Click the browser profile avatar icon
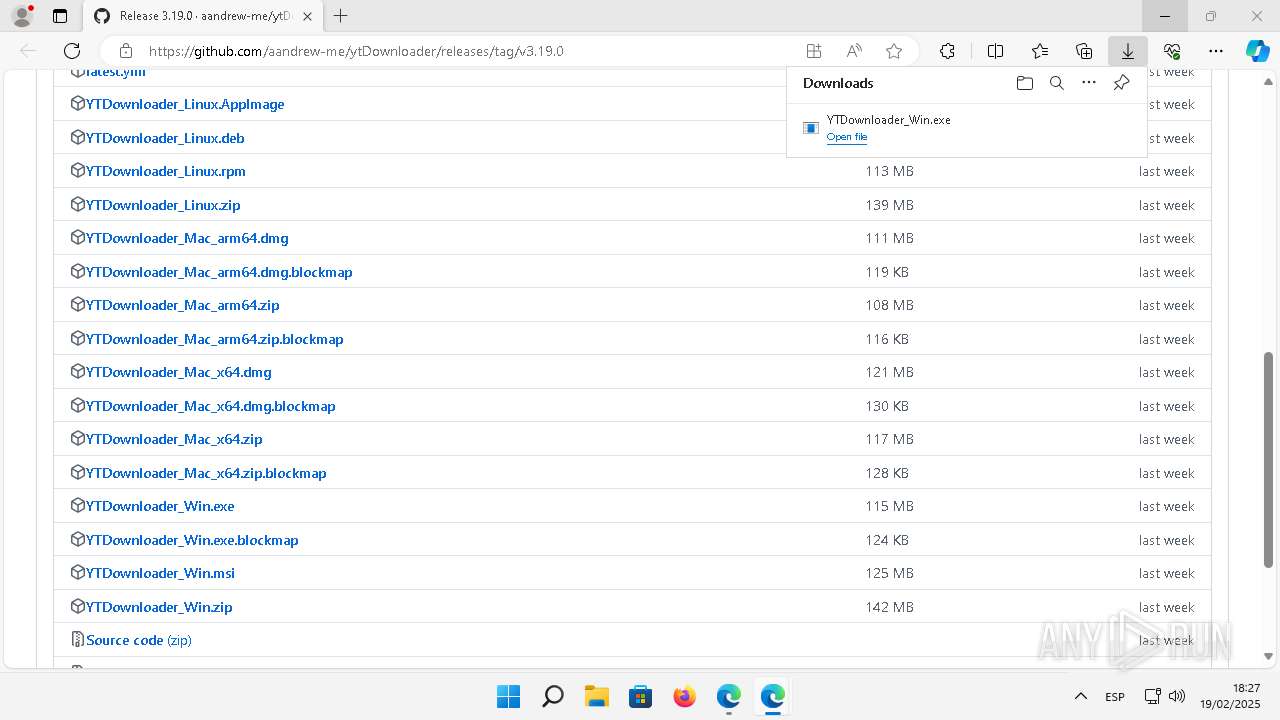This screenshot has height=720, width=1280. [22, 16]
